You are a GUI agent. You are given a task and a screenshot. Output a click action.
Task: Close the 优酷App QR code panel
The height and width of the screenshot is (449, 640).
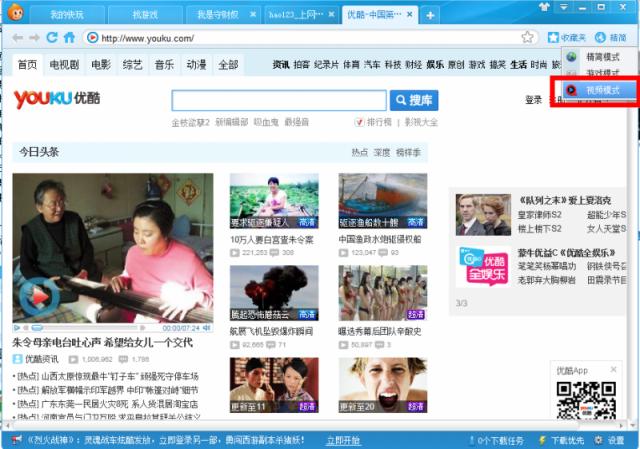[x=613, y=369]
